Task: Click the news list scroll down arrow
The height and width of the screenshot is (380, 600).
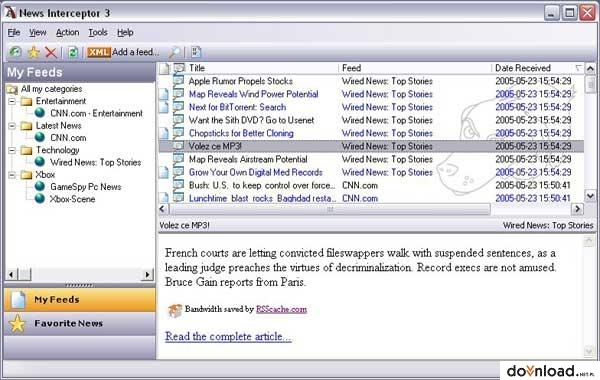Action: point(590,196)
